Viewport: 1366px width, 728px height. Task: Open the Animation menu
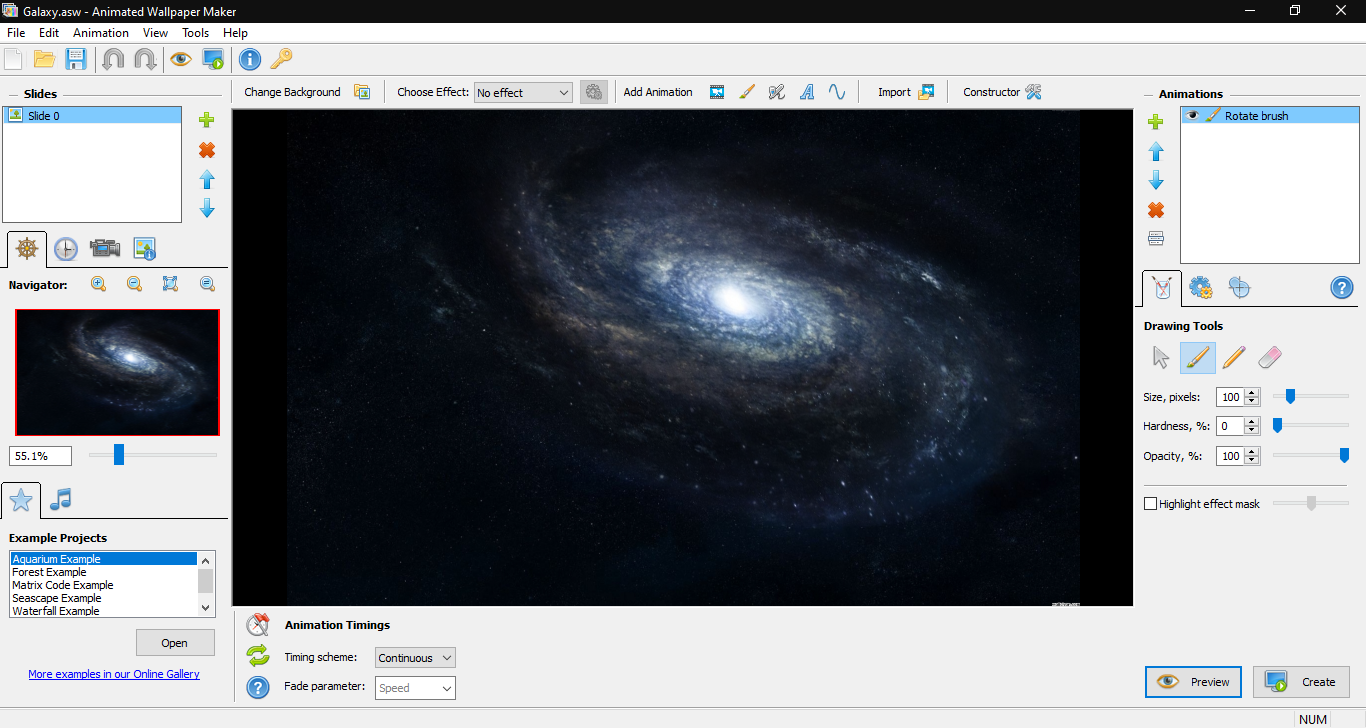point(100,32)
